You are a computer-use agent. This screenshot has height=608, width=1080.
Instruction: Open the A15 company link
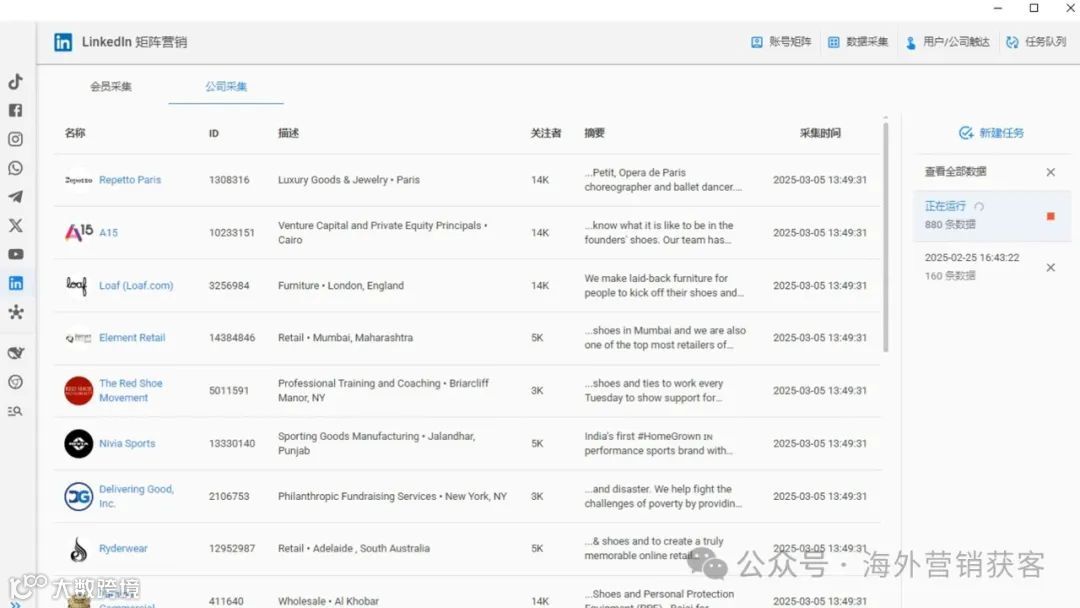click(108, 233)
